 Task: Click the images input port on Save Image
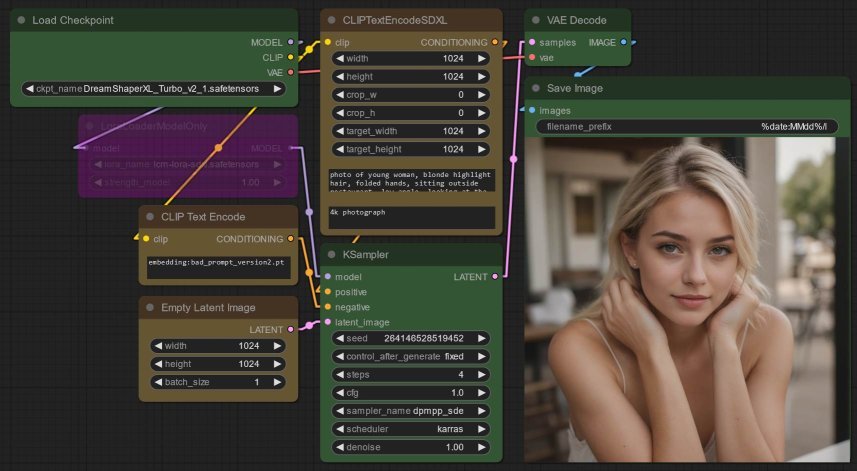pyautogui.click(x=532, y=110)
